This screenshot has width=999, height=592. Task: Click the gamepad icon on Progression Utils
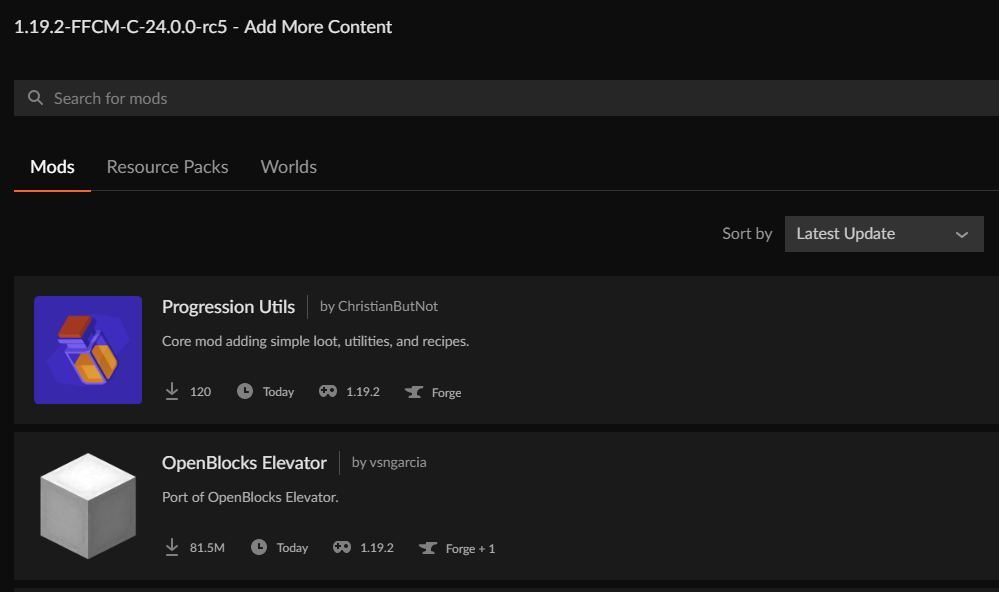click(328, 391)
